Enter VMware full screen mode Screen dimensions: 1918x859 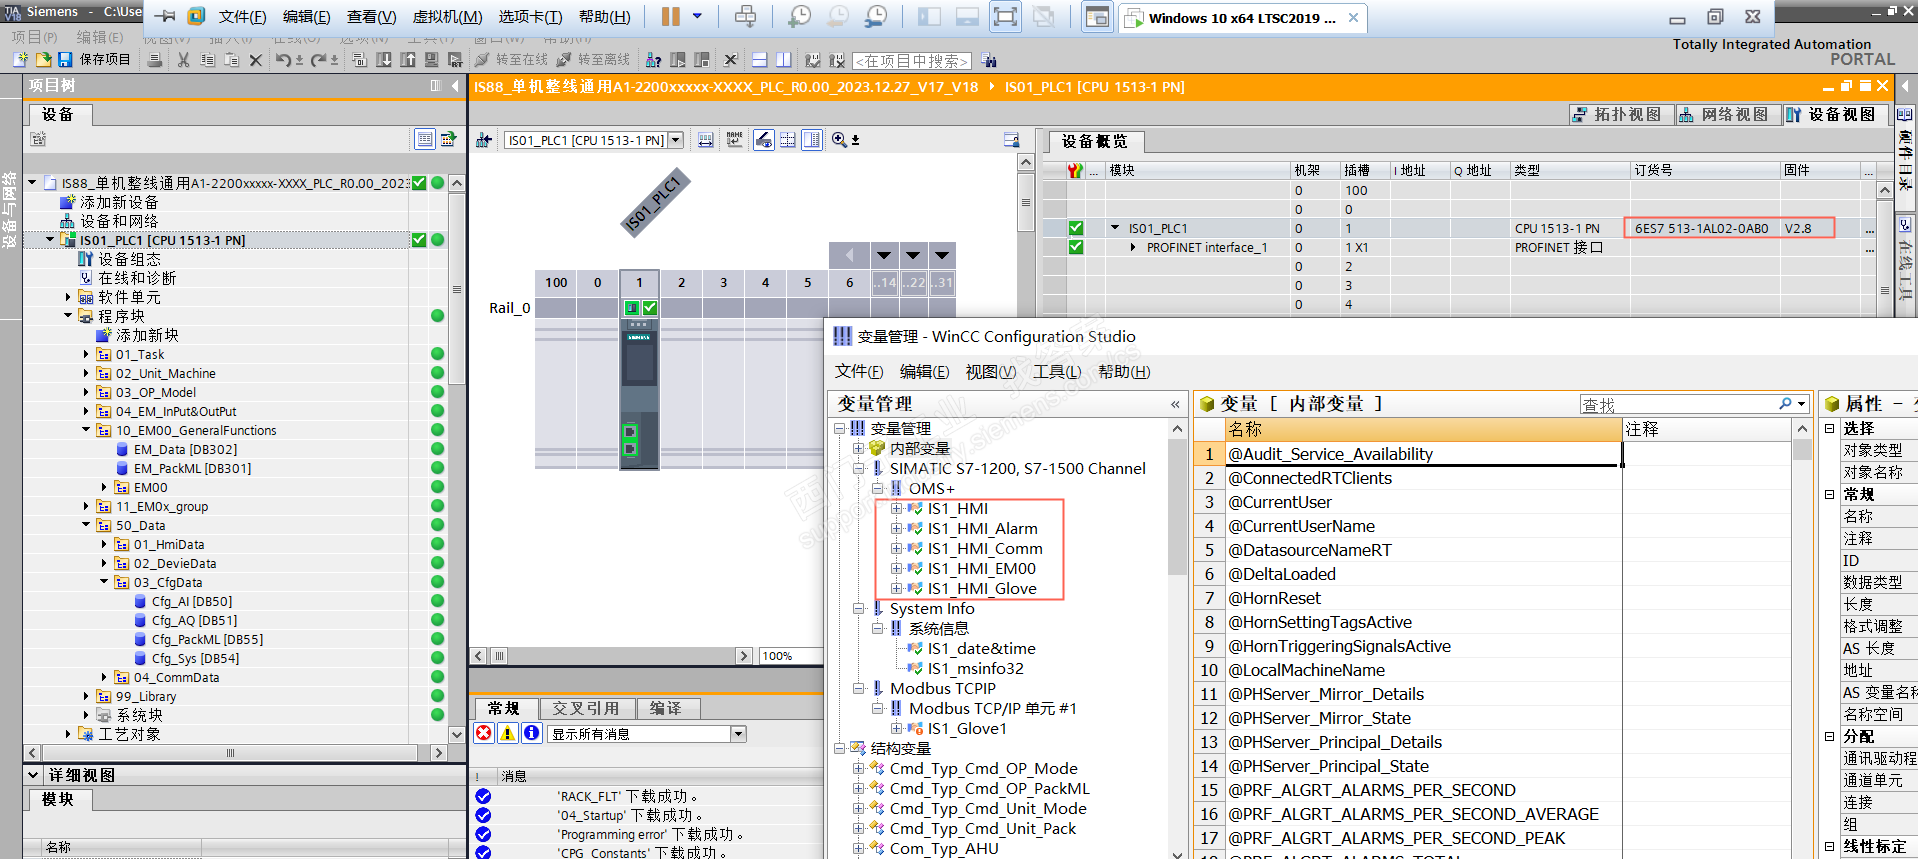point(1005,16)
